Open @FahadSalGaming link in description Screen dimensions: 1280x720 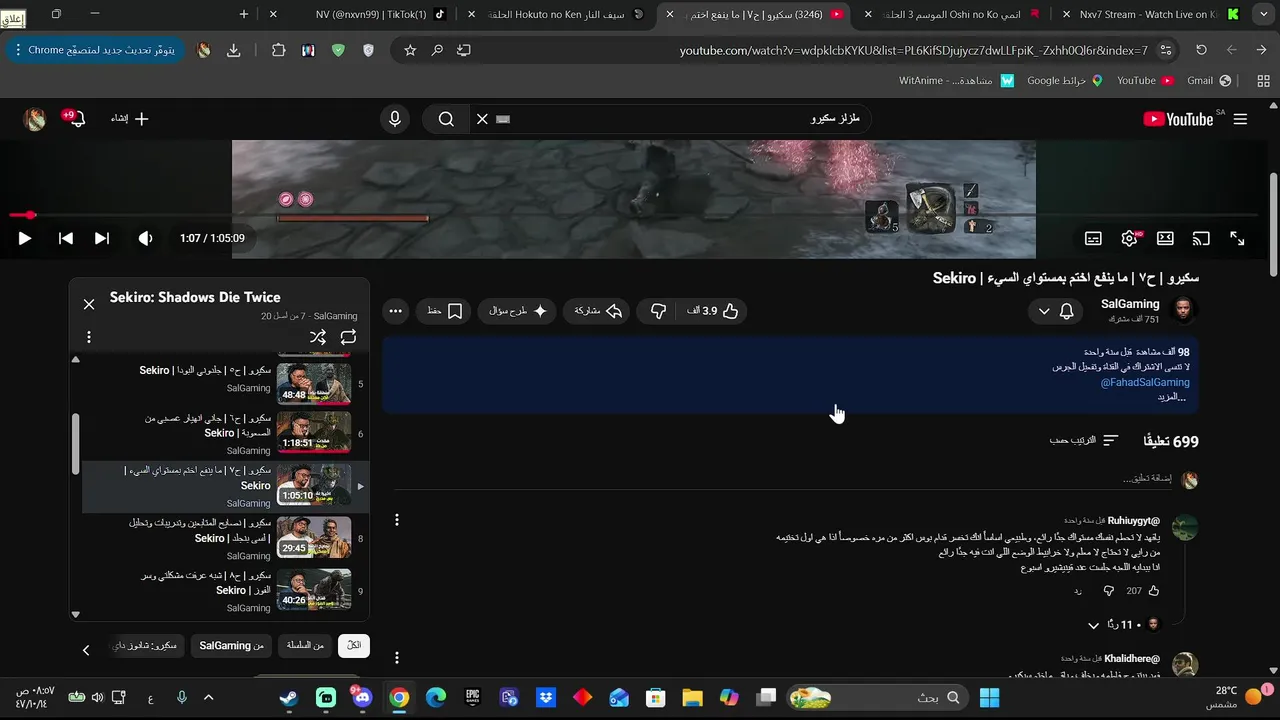(x=1145, y=382)
